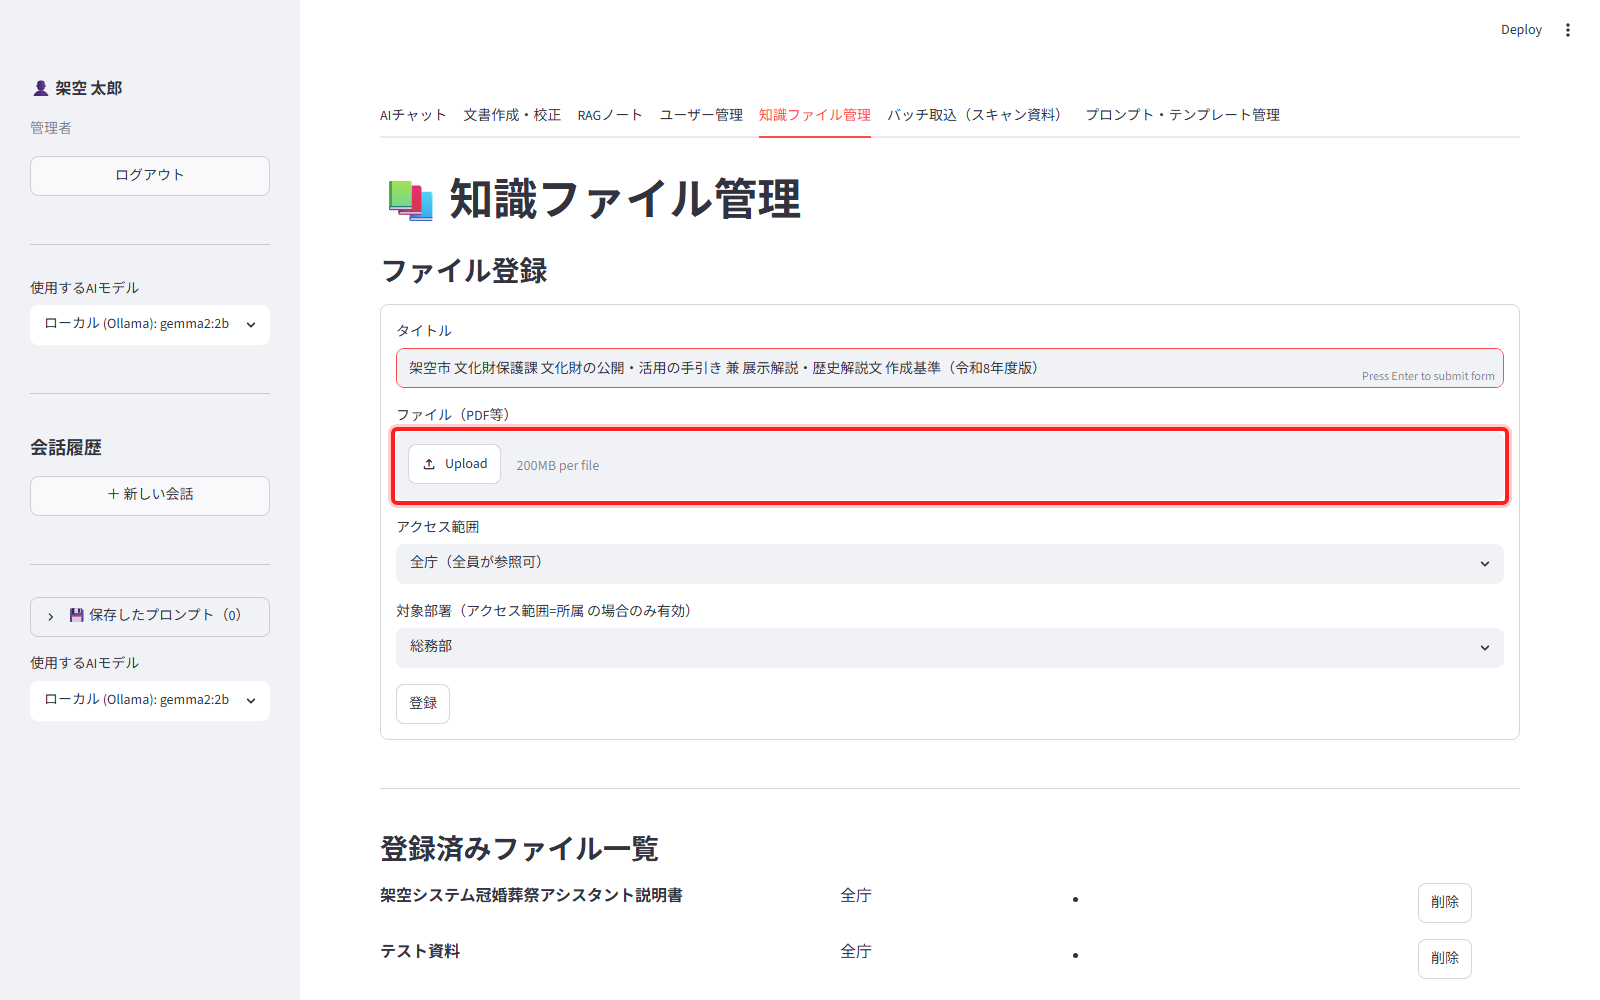Go to the RAGノート tab
The image size is (1600, 1000).
610,115
